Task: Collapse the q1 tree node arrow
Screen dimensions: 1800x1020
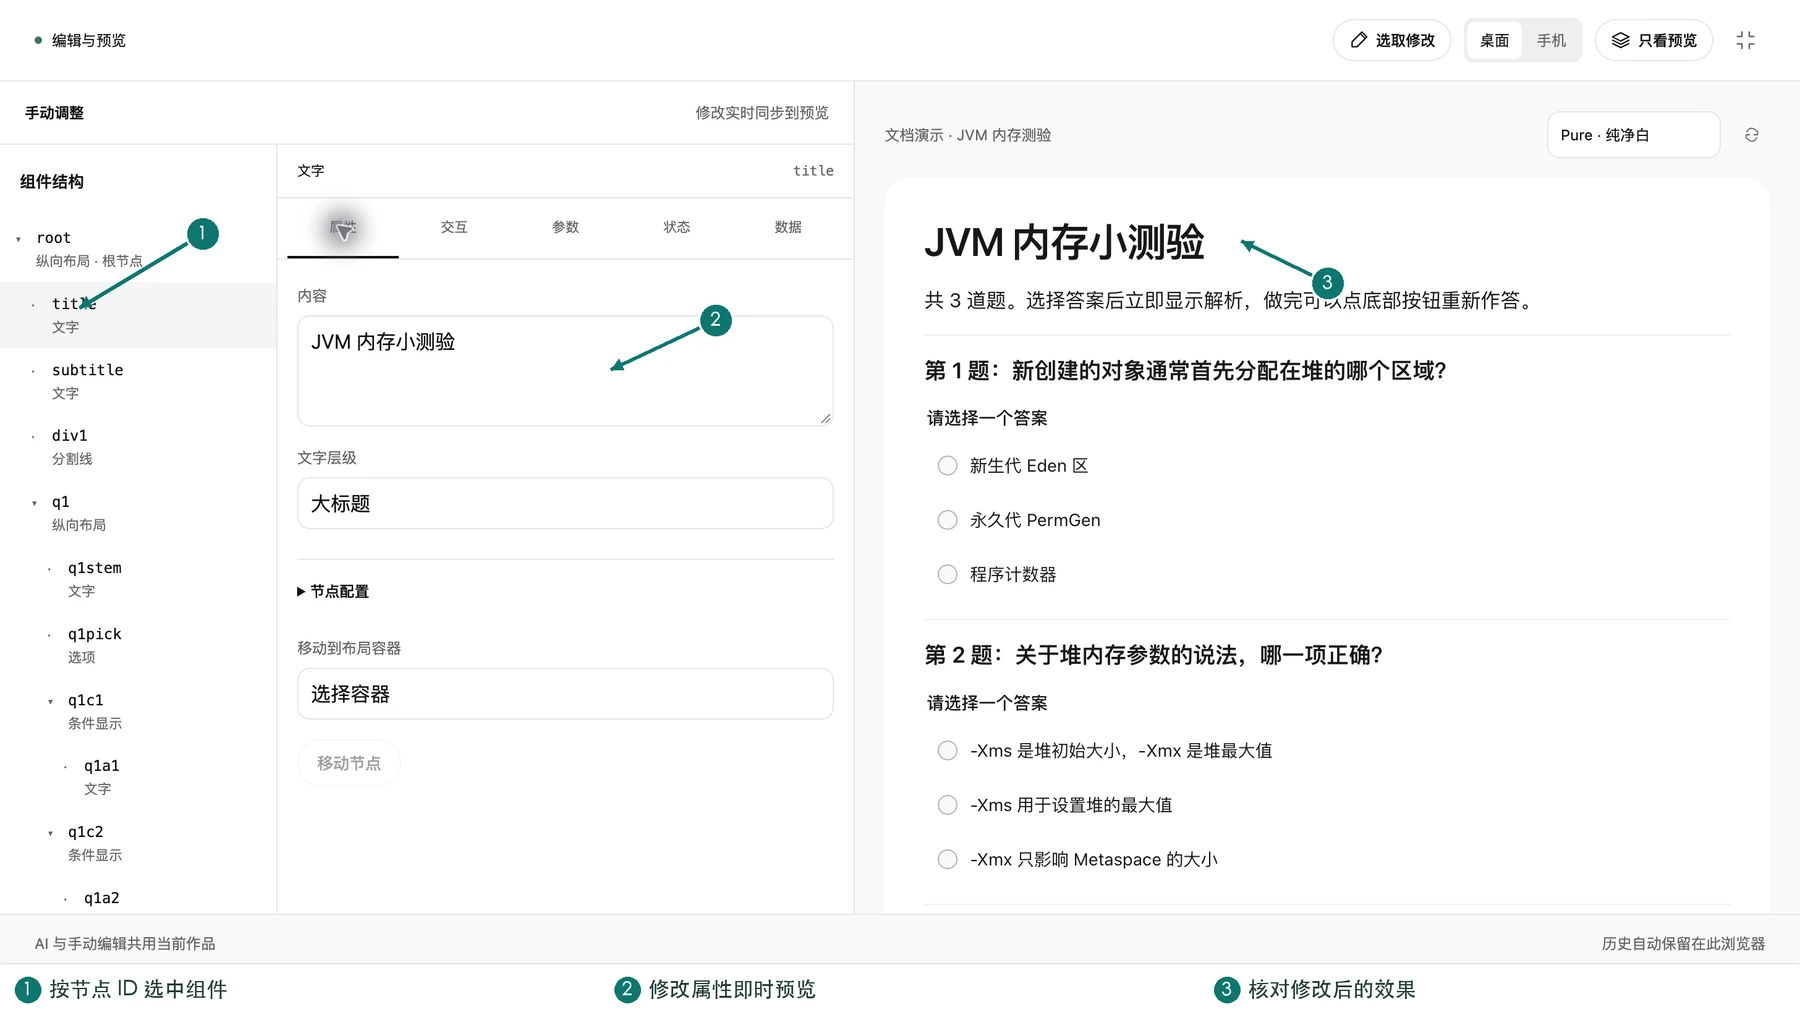Action: (x=35, y=503)
